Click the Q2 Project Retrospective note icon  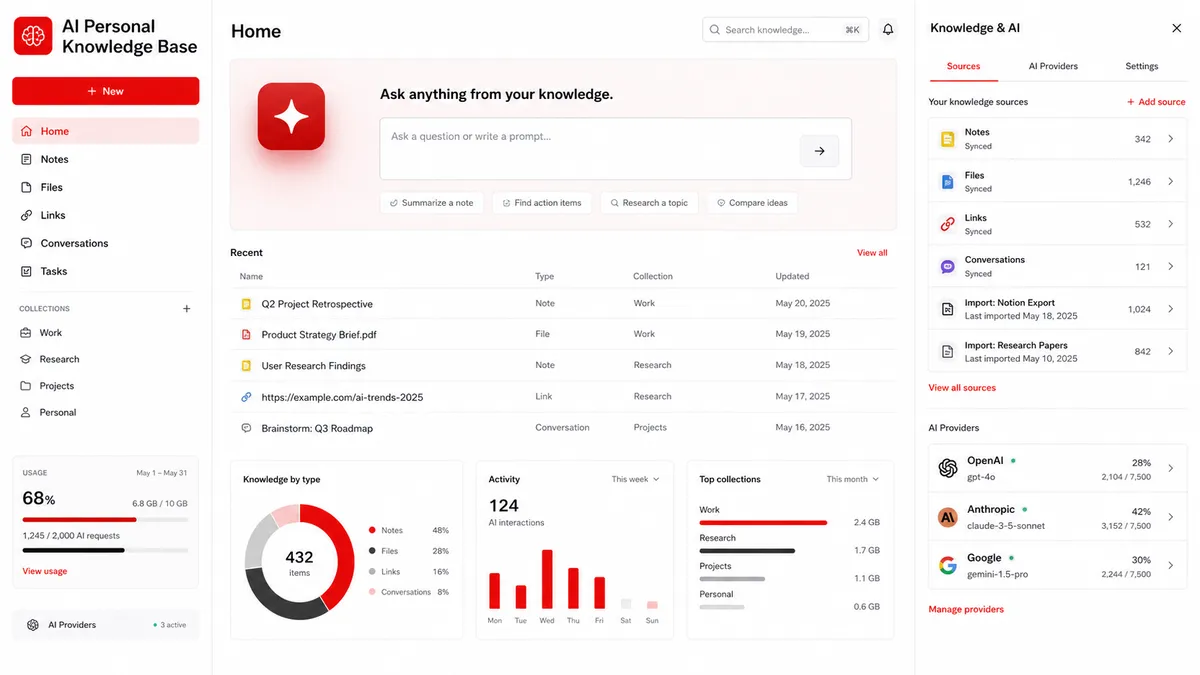tap(246, 304)
